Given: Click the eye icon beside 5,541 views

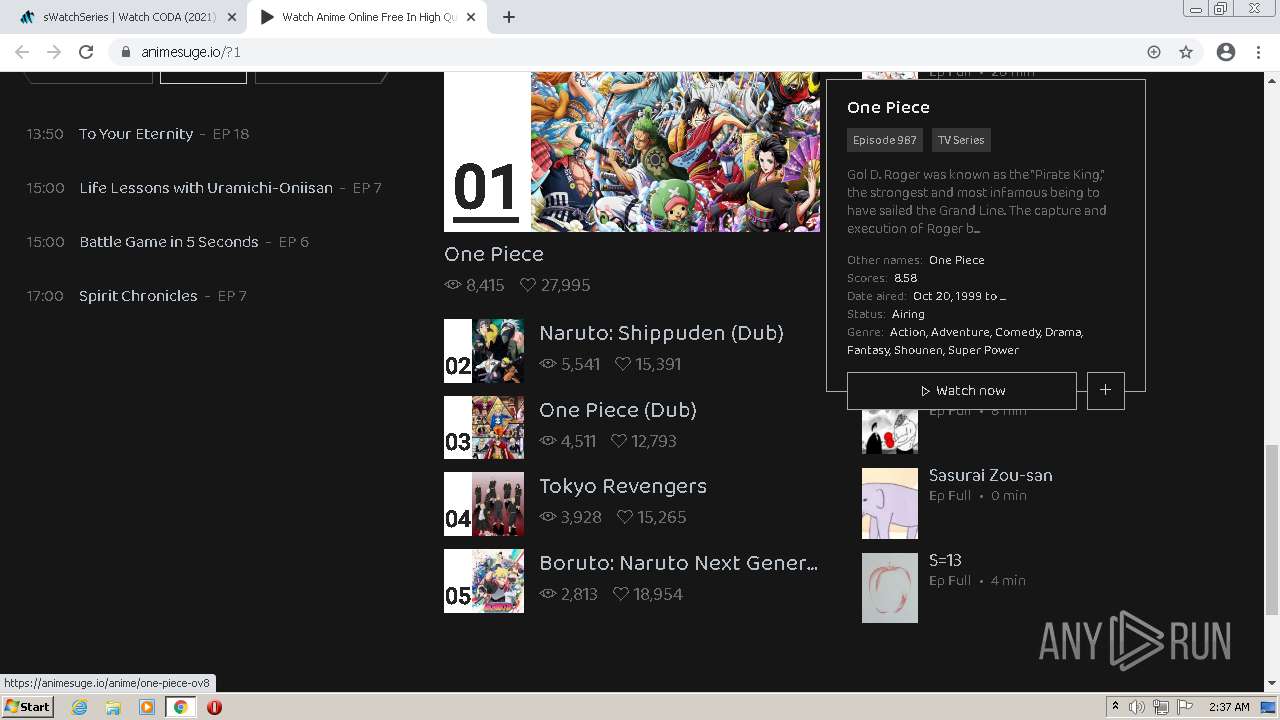Looking at the screenshot, I should (547, 364).
